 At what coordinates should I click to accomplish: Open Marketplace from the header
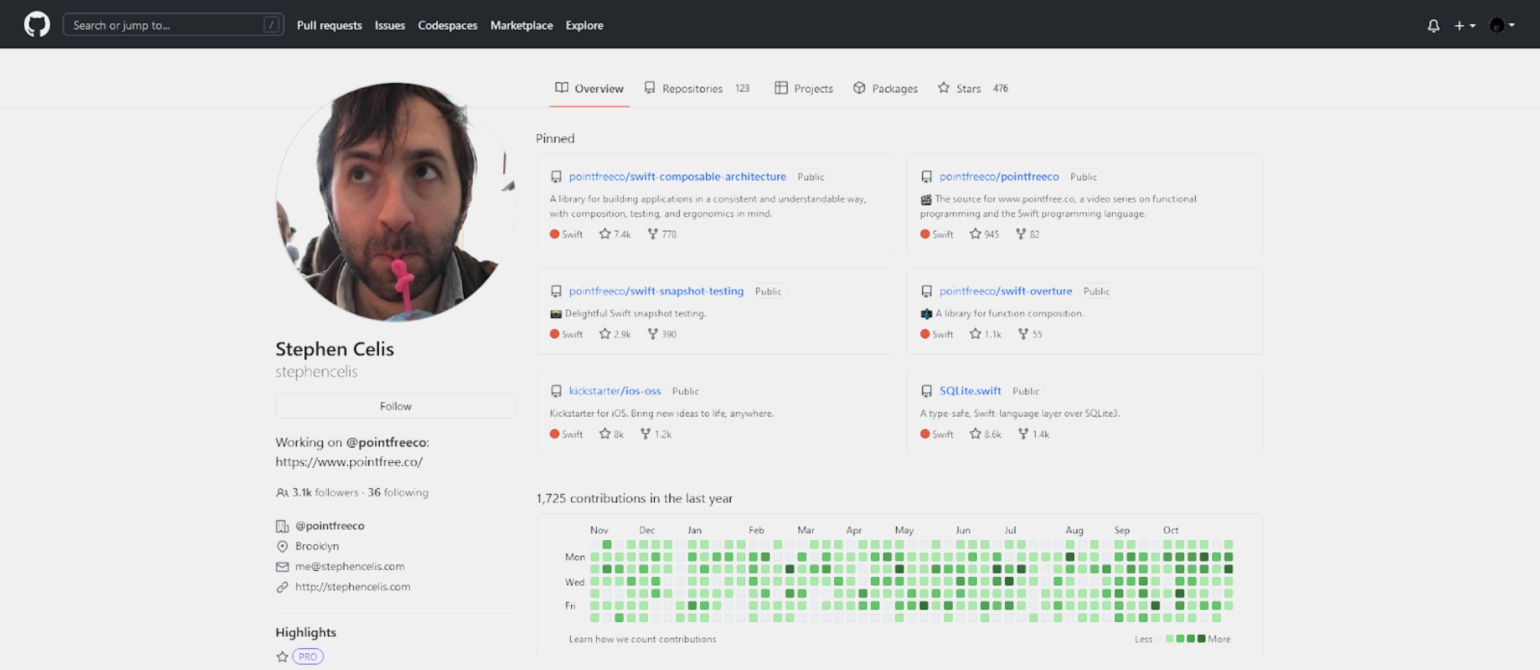coord(521,26)
